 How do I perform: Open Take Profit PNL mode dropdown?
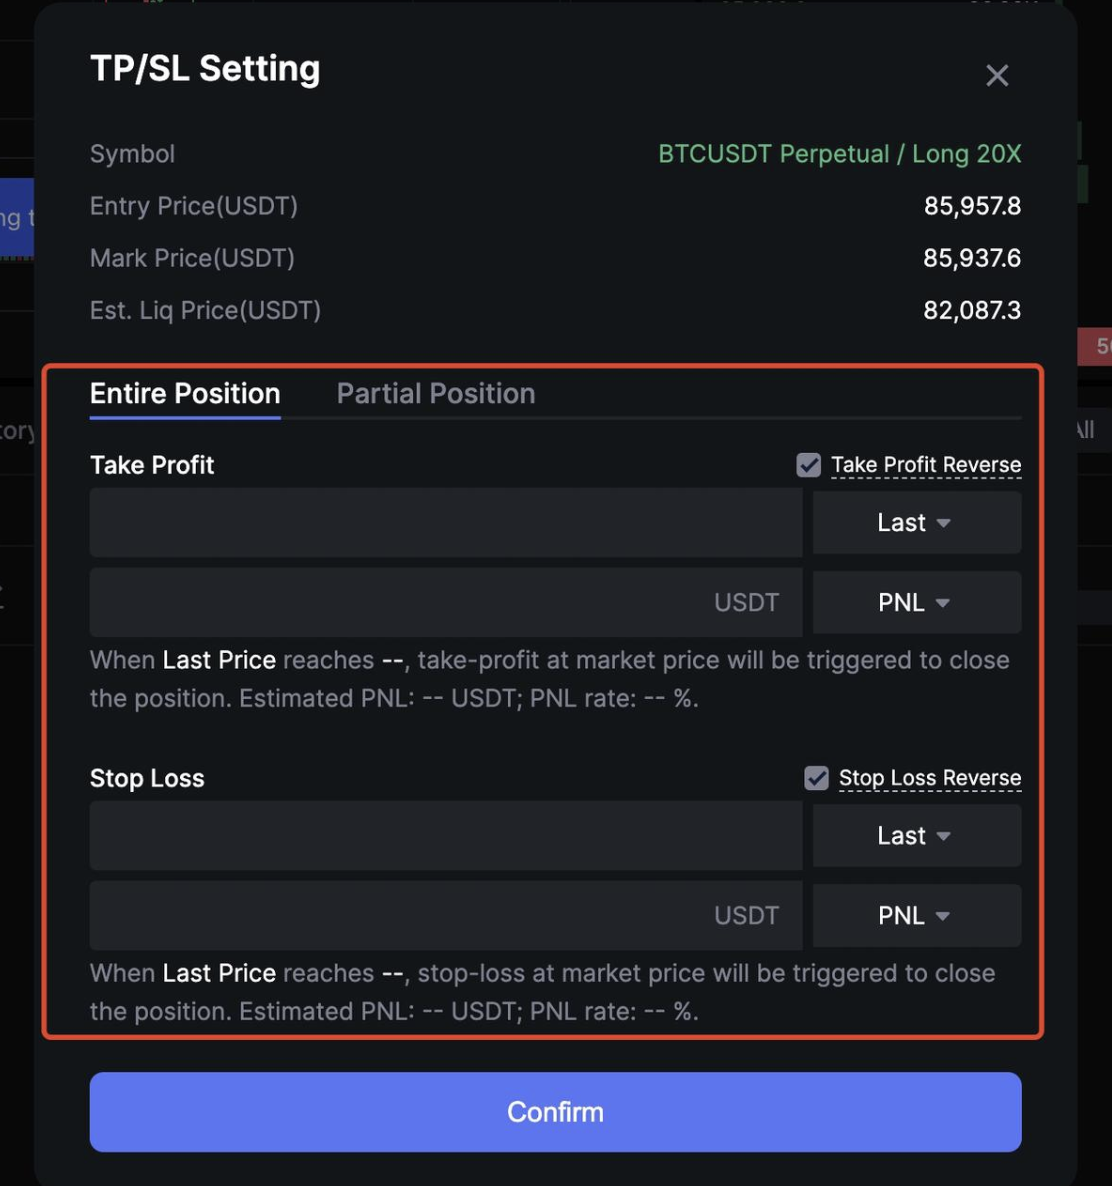[916, 602]
